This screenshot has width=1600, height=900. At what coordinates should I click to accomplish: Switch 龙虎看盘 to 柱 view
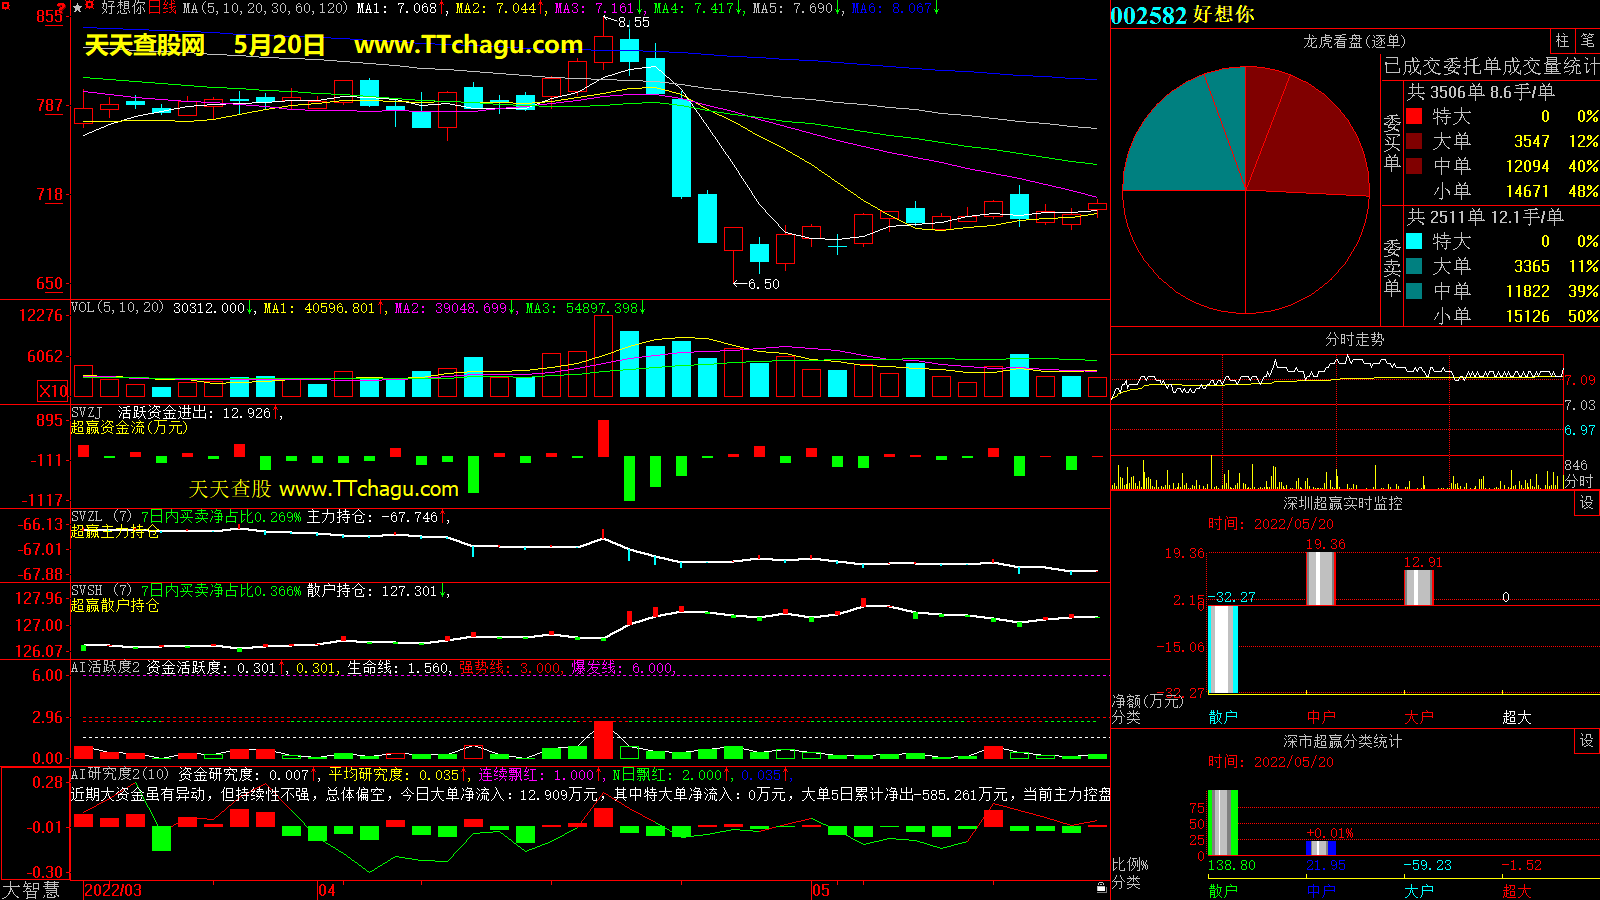tap(1562, 41)
